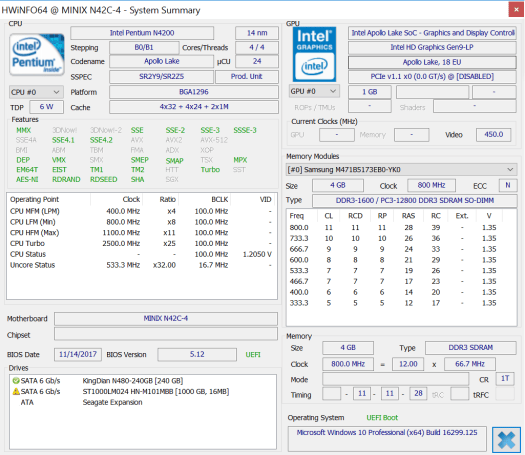This screenshot has width=525, height=455.
Task: Click the BIOS Date 11/14/2017 field
Action: click(78, 354)
